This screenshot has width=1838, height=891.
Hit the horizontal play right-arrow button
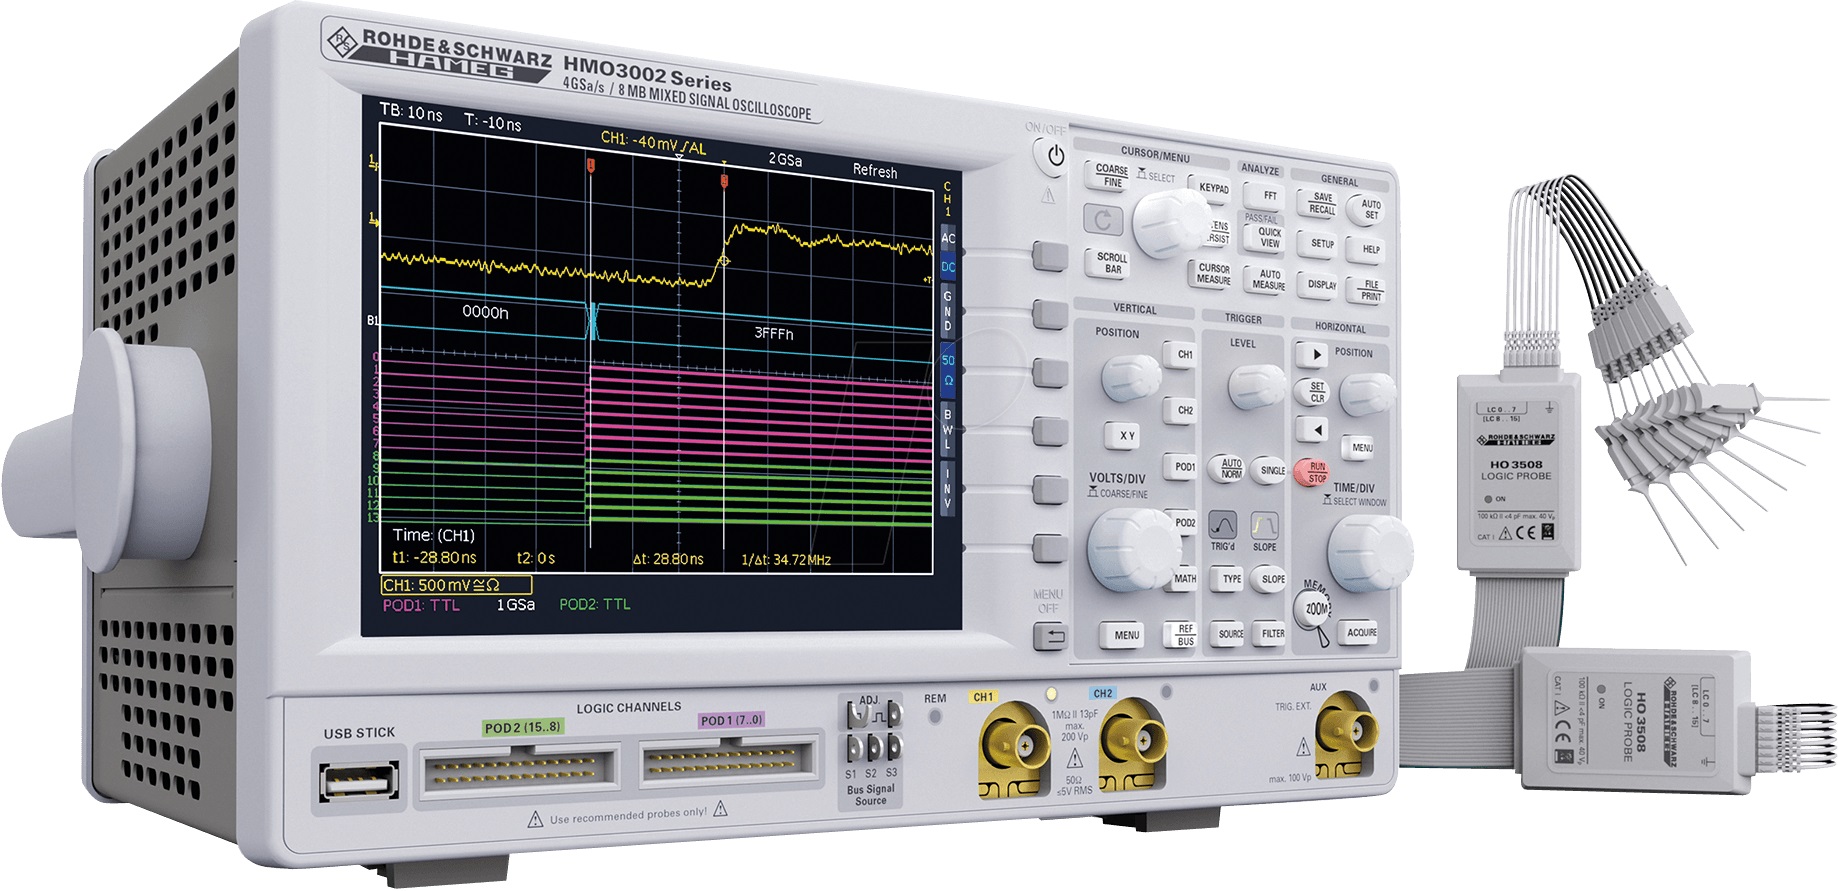1312,354
